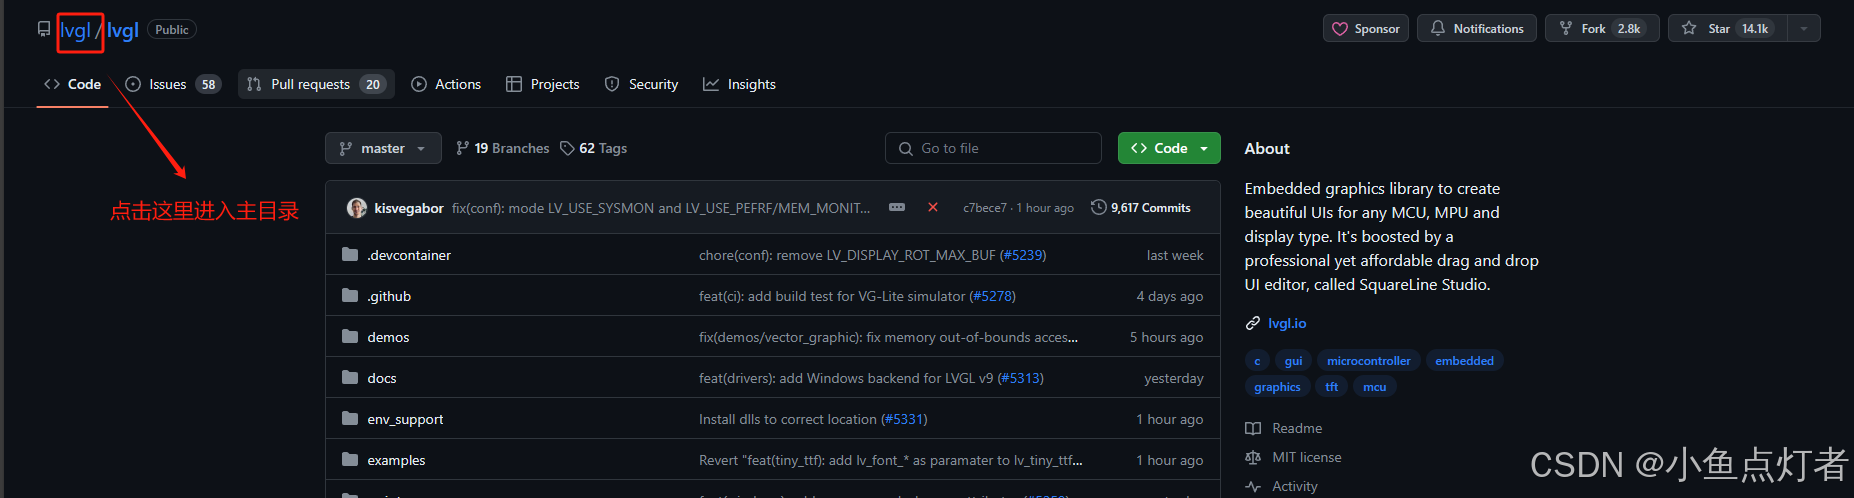Open the Activity link

coord(1282,486)
